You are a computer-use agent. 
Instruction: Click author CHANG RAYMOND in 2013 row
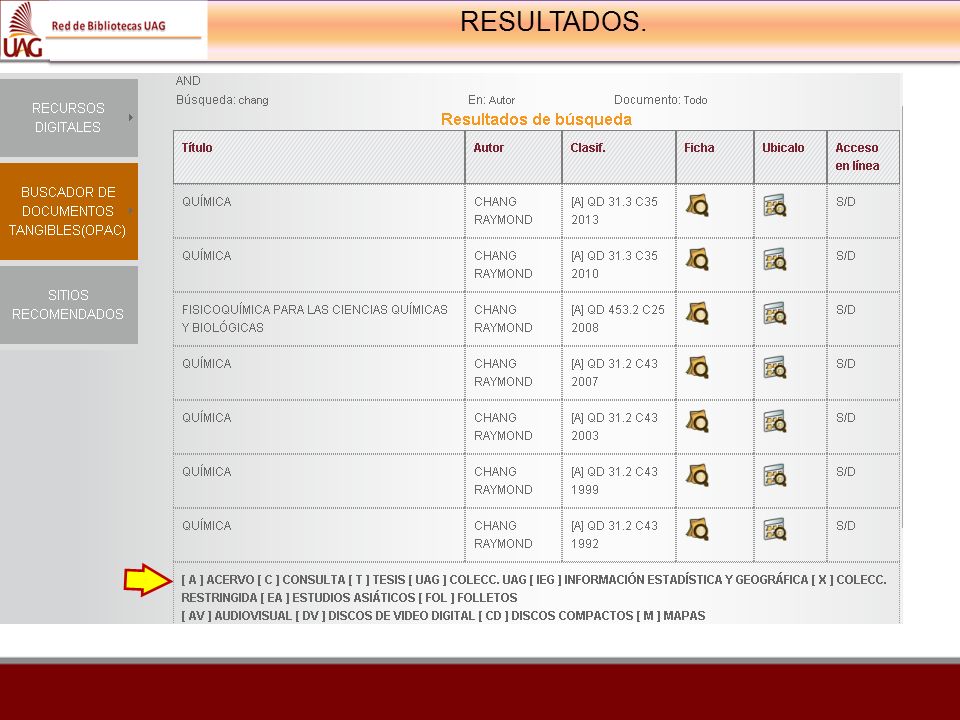(503, 211)
